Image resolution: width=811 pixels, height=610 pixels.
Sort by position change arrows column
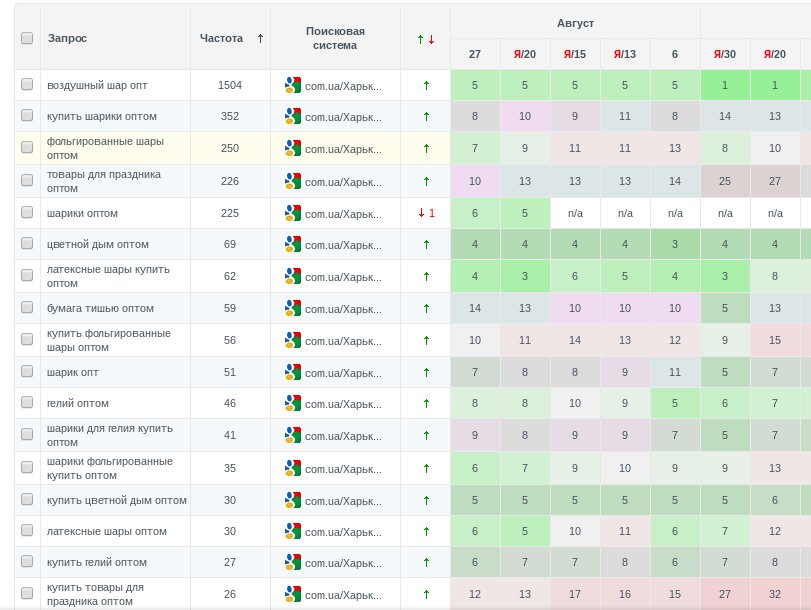pyautogui.click(x=426, y=39)
